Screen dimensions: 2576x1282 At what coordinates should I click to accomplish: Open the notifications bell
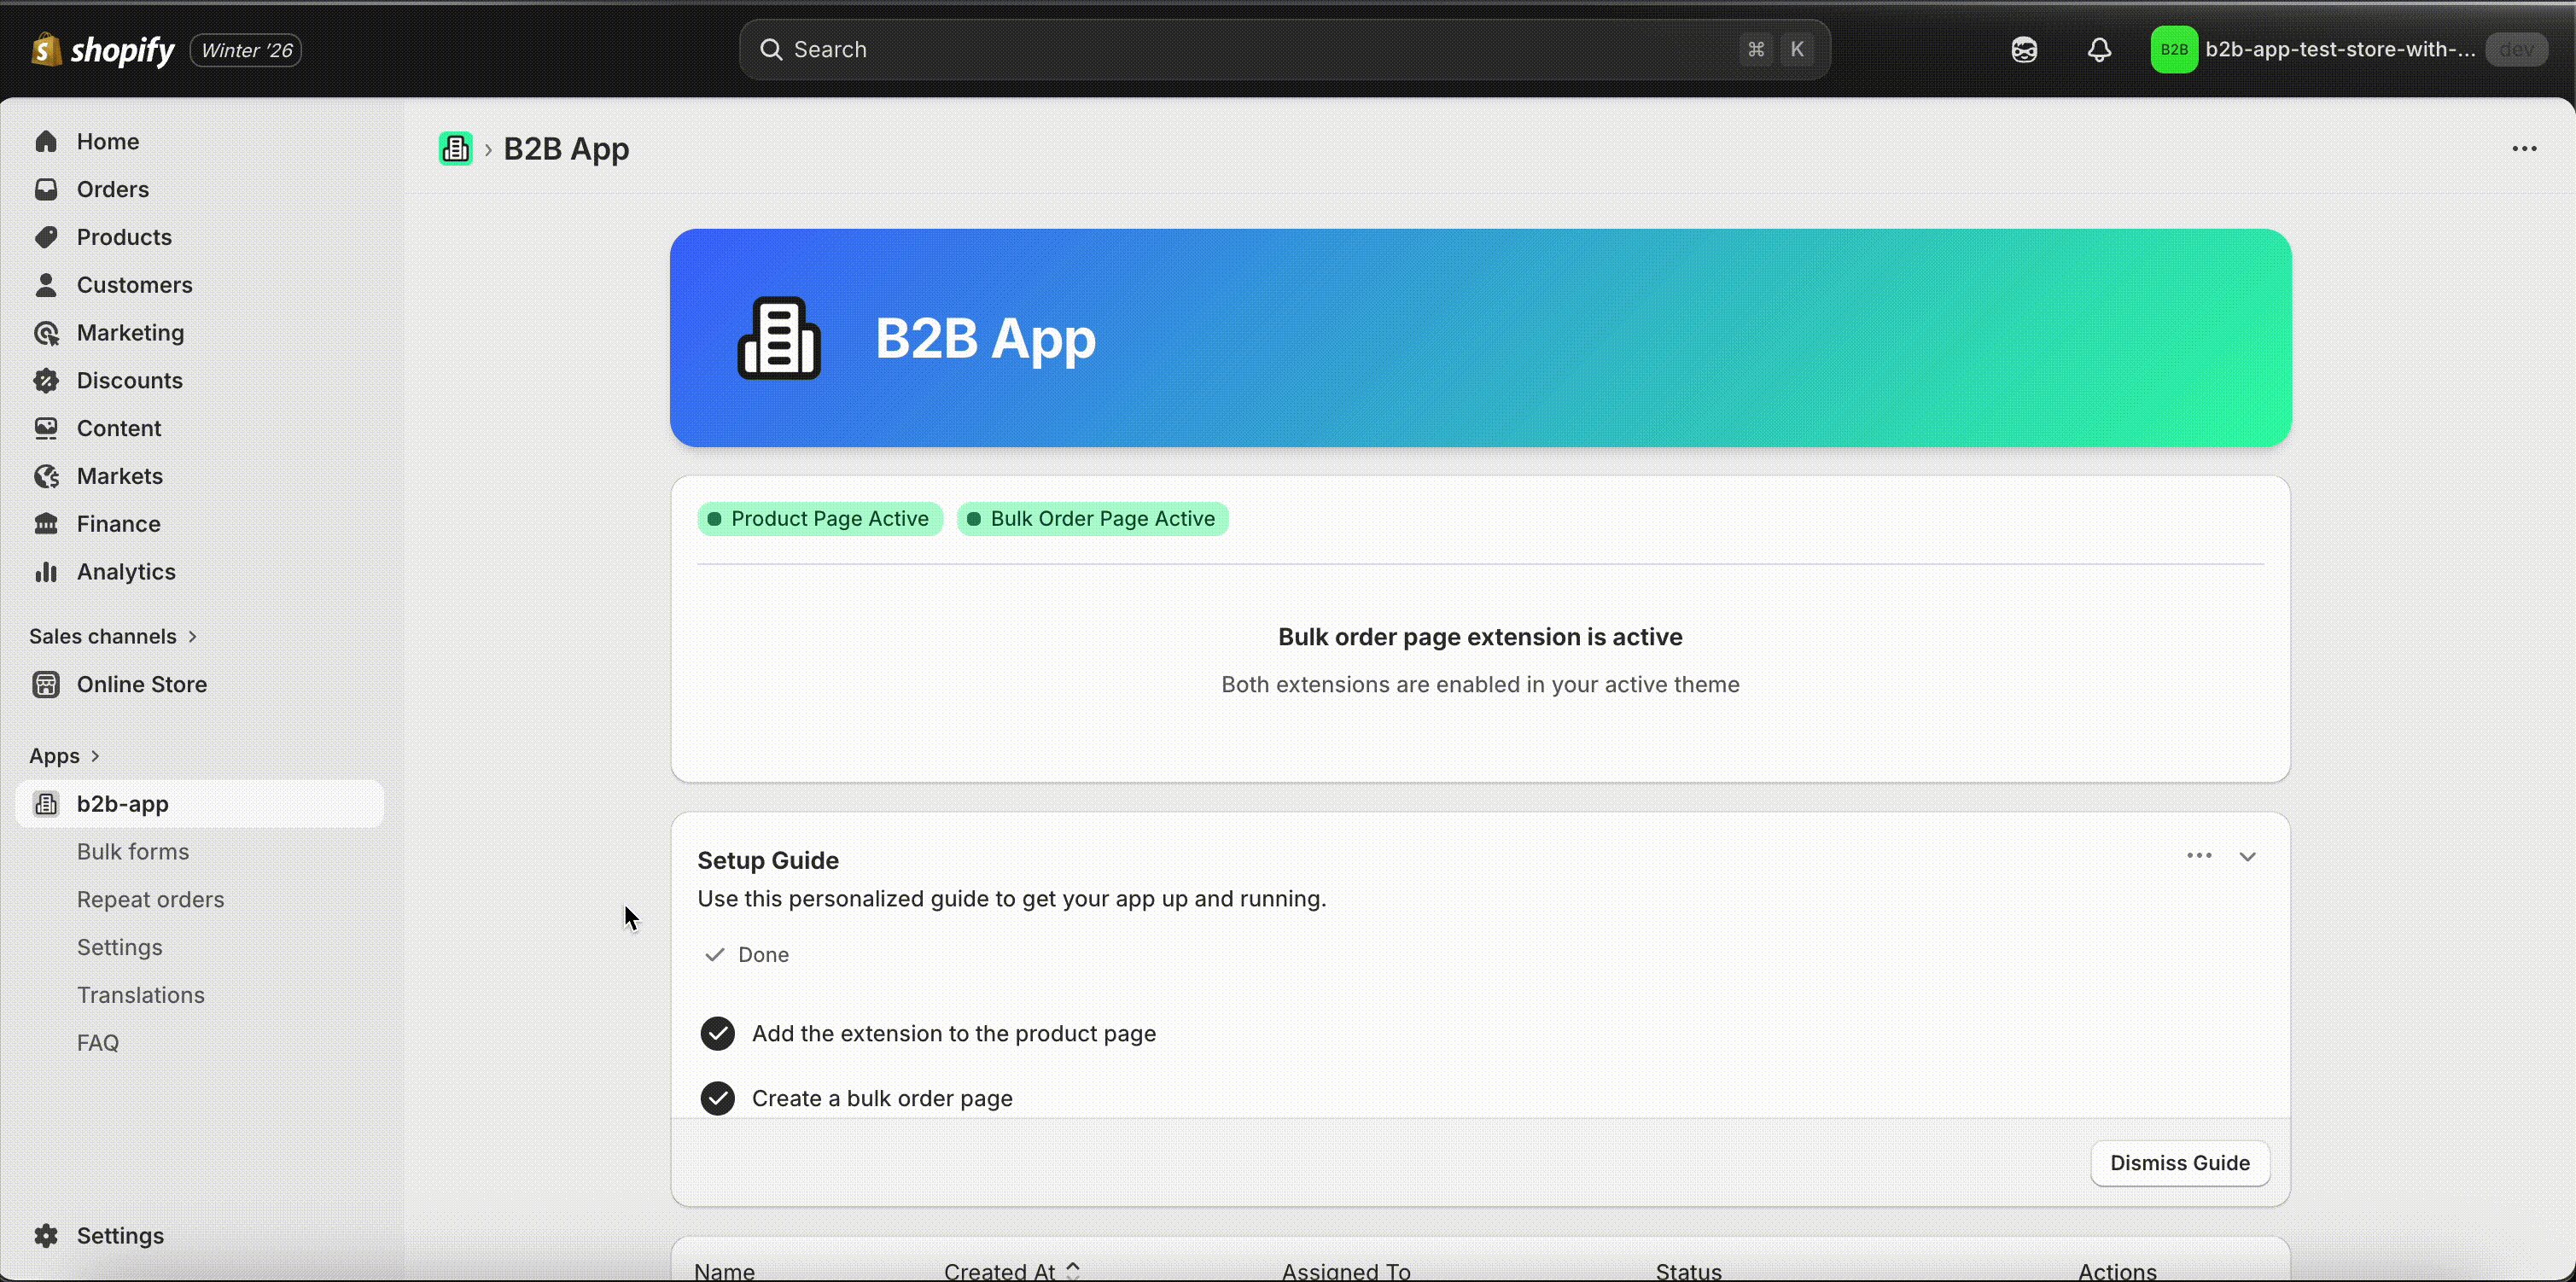pos(2100,50)
